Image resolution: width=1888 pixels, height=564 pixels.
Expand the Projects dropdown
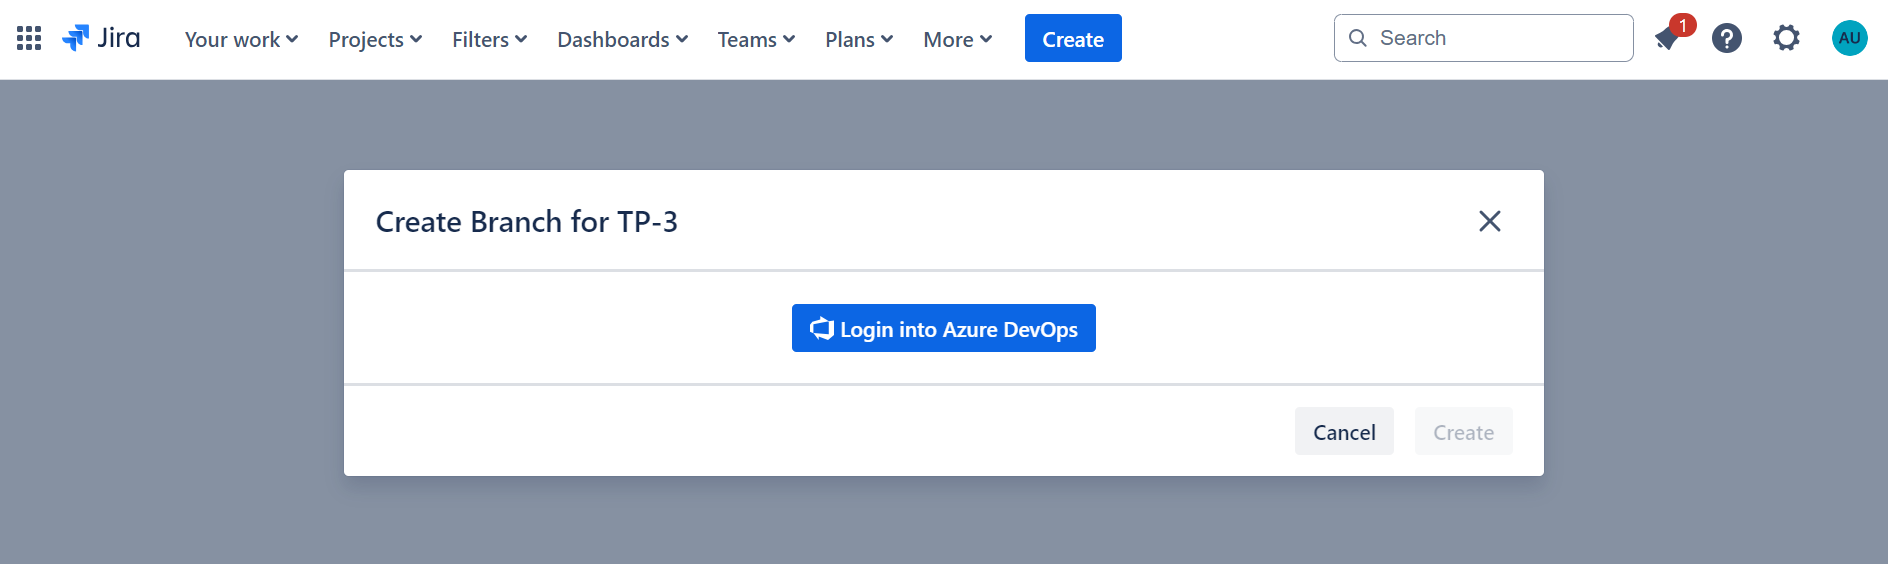coord(375,39)
